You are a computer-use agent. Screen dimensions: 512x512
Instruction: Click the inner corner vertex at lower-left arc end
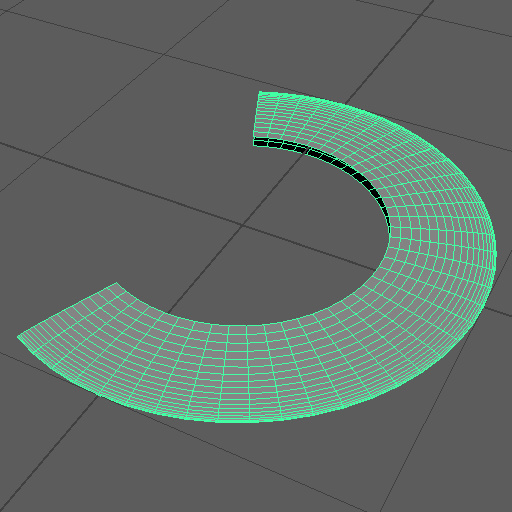point(116,283)
